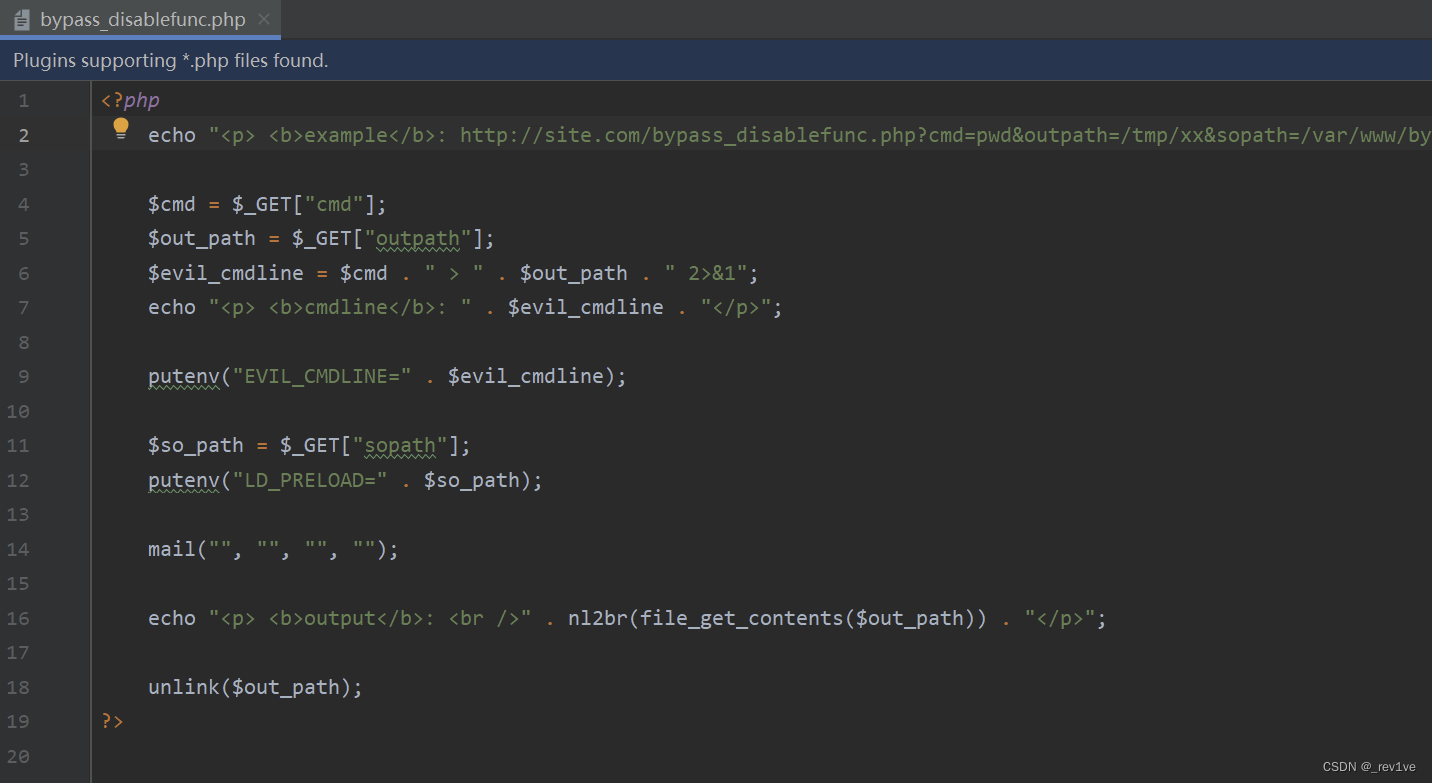
Task: Click line number 20 in gutter
Action: [x=18, y=756]
